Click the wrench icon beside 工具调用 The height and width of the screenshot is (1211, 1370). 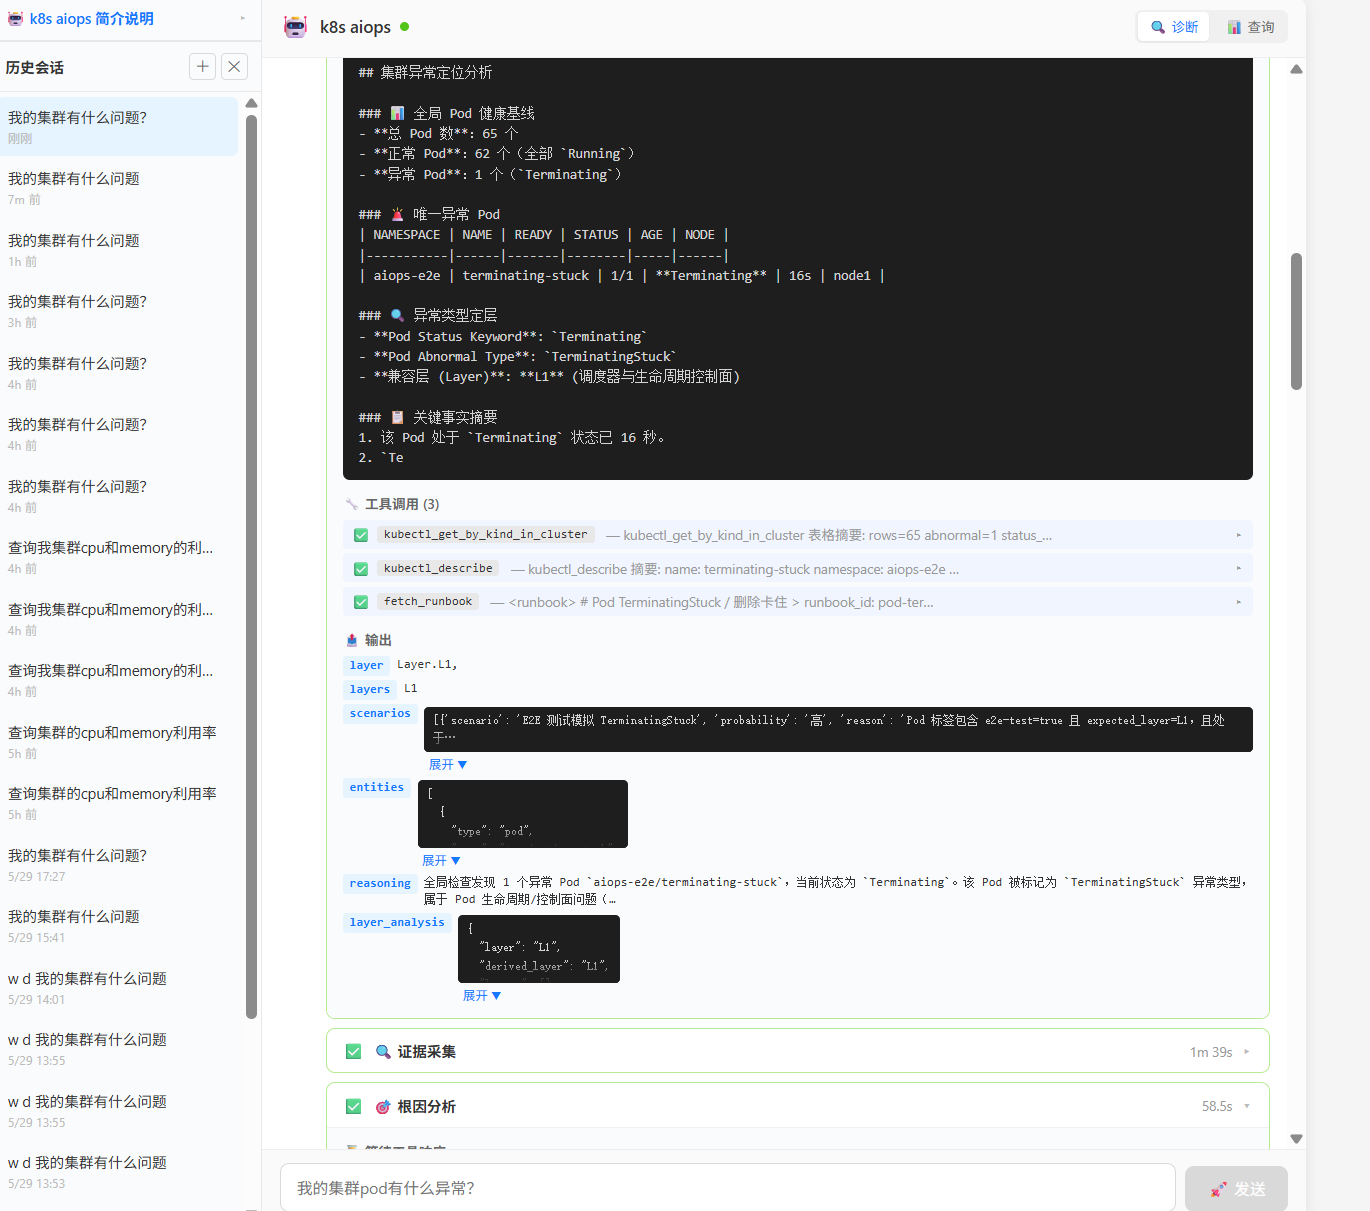[352, 504]
